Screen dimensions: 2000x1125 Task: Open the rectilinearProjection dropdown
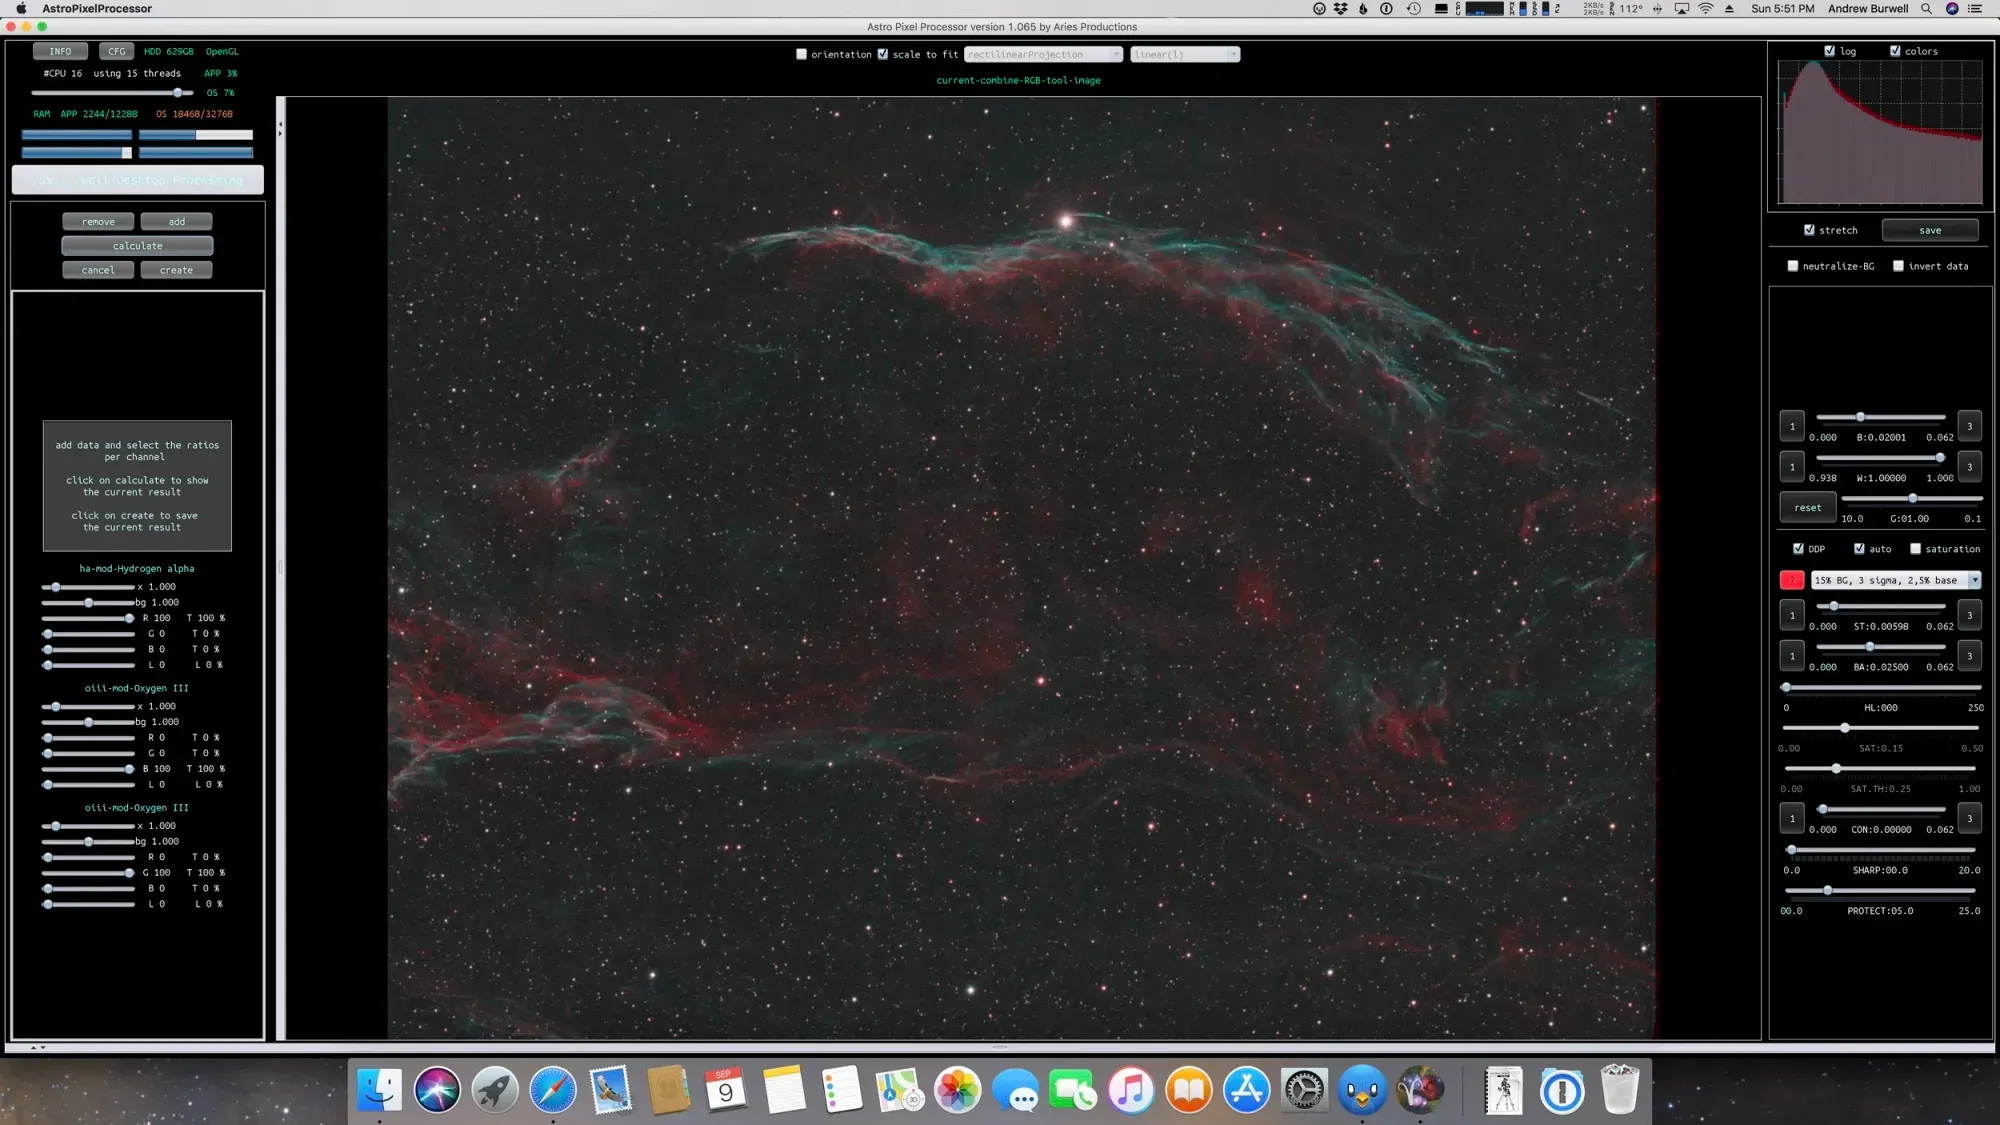click(x=1043, y=55)
